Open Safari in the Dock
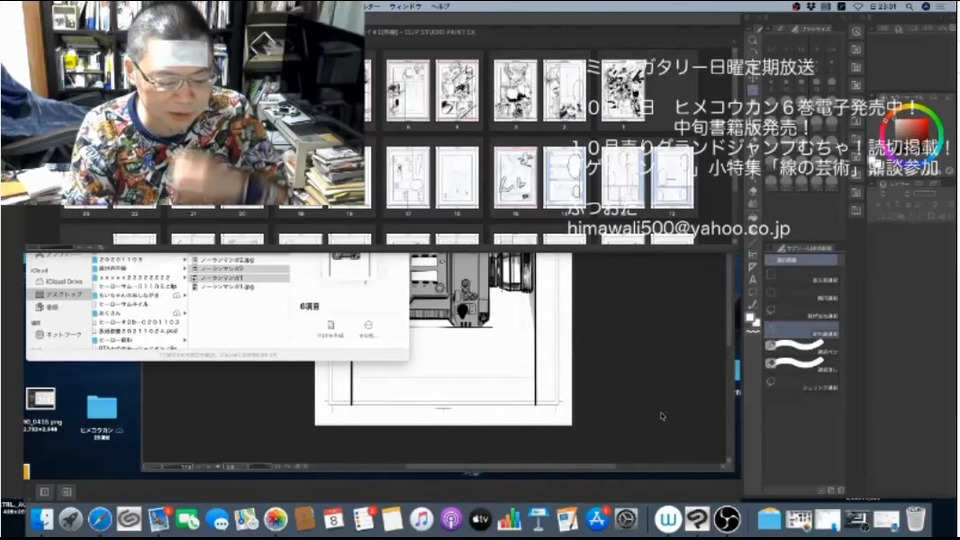 [x=100, y=520]
